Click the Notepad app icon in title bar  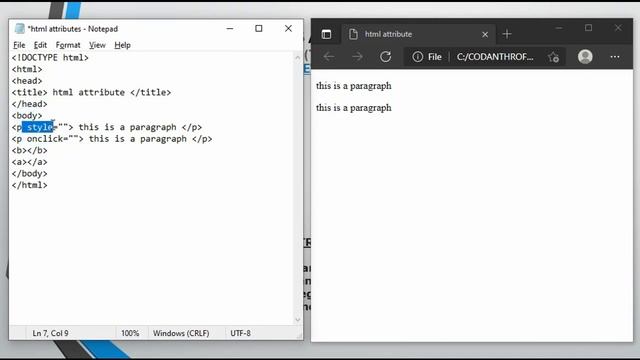(19, 29)
